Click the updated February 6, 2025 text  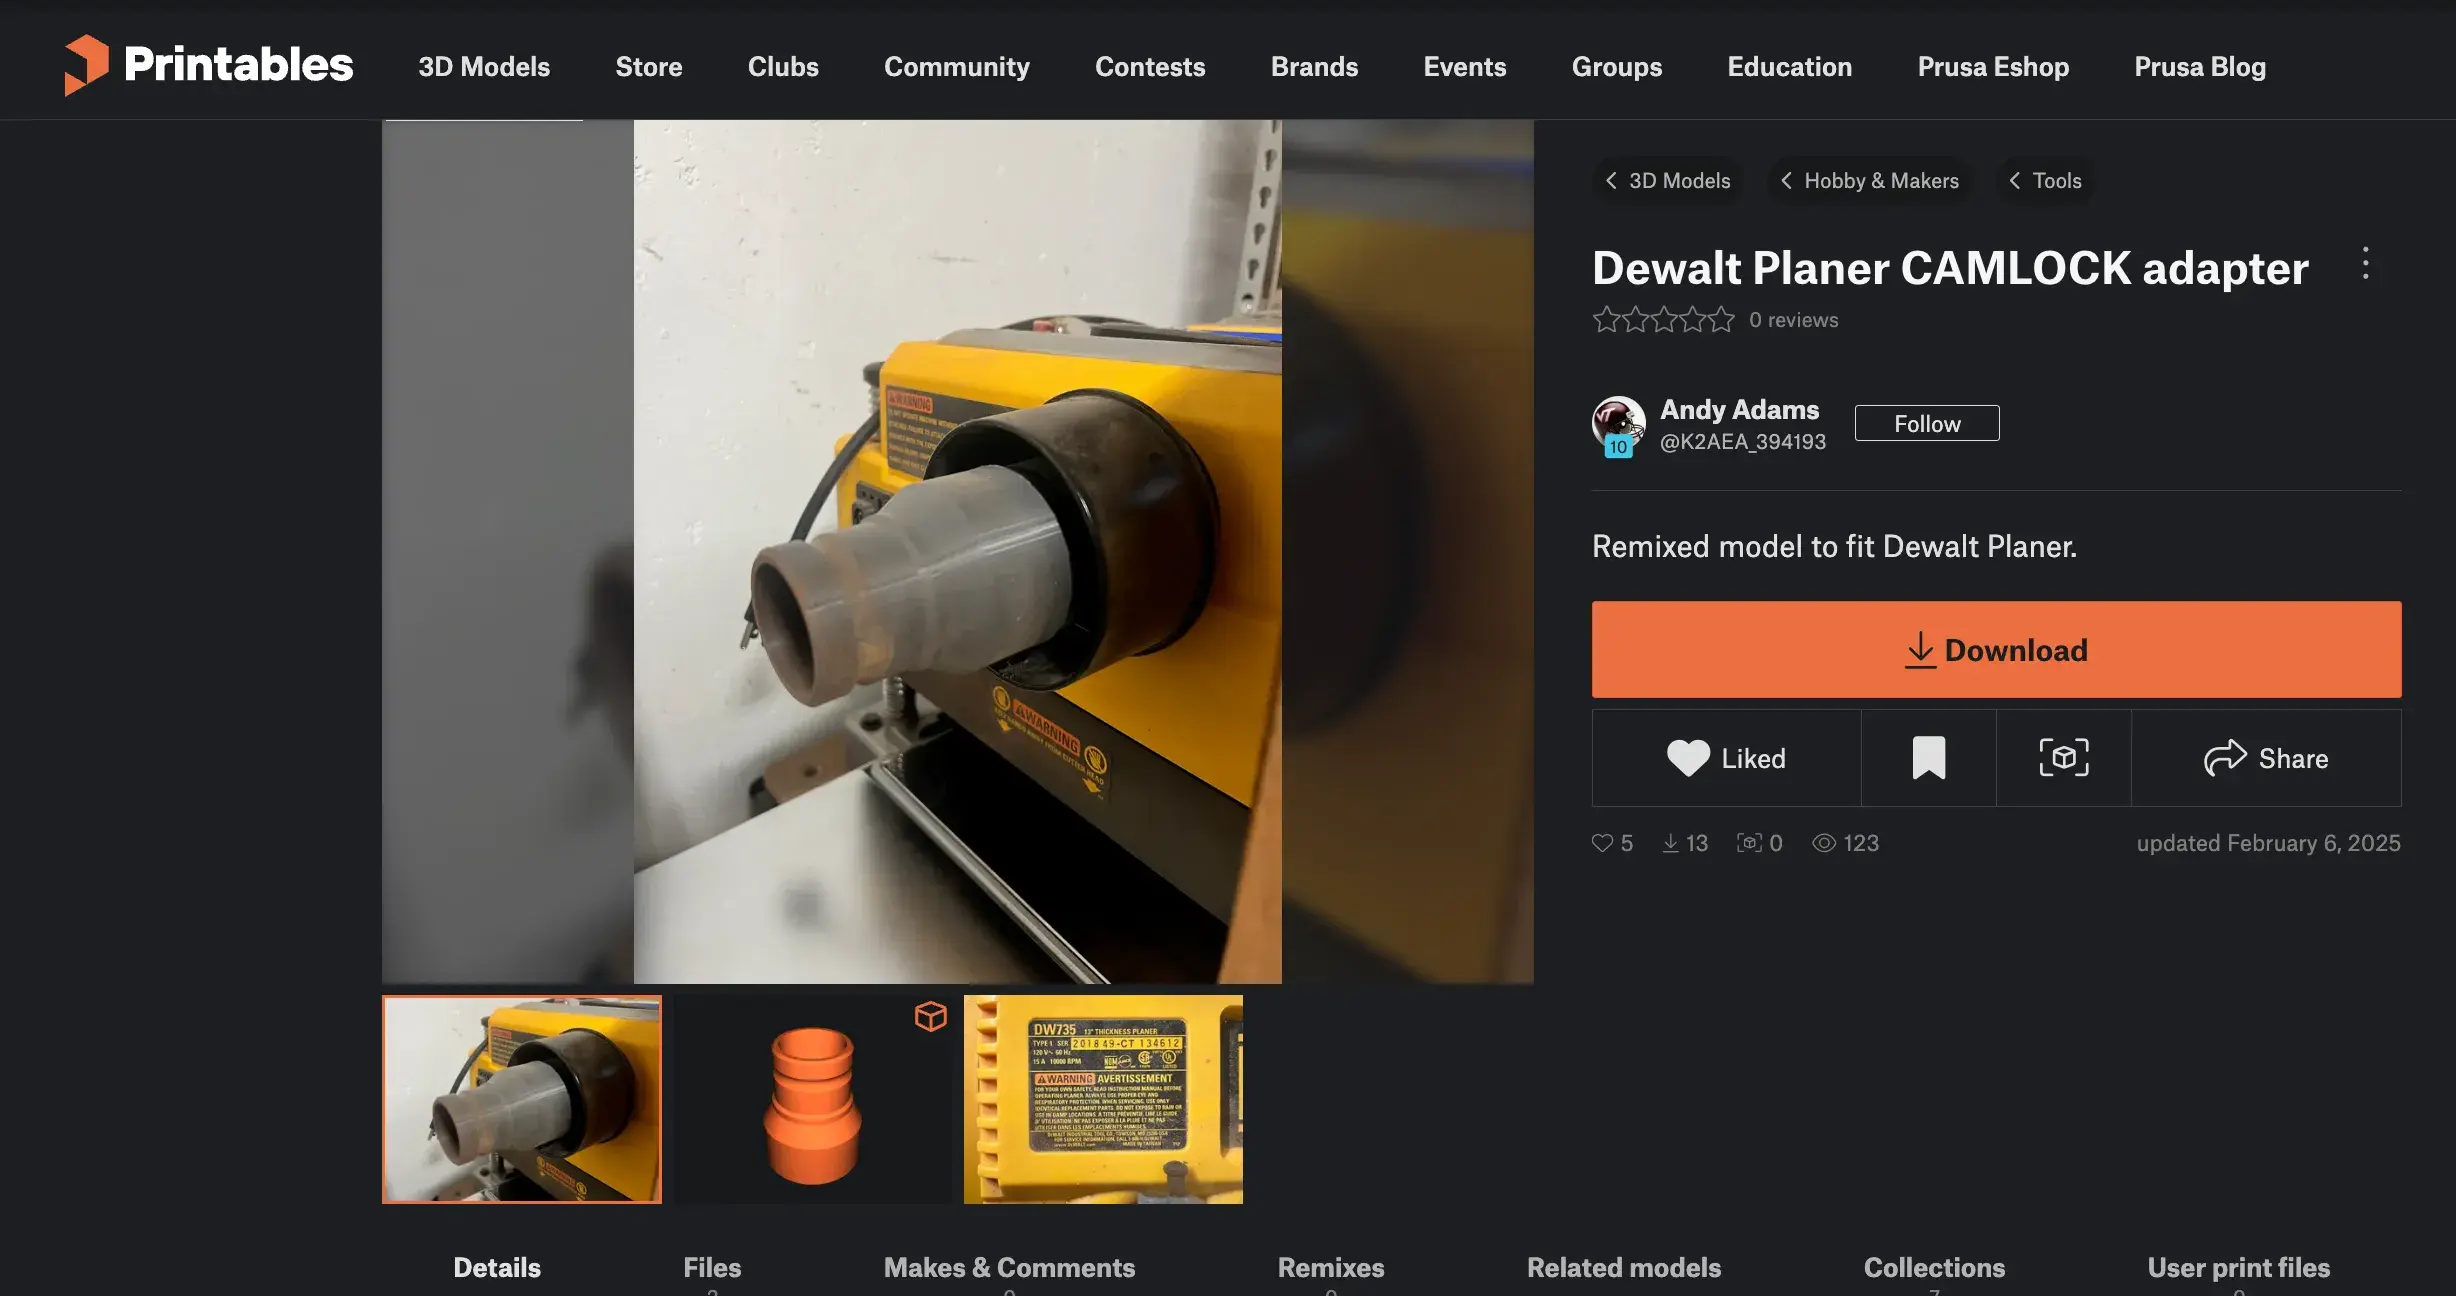pyautogui.click(x=2268, y=843)
